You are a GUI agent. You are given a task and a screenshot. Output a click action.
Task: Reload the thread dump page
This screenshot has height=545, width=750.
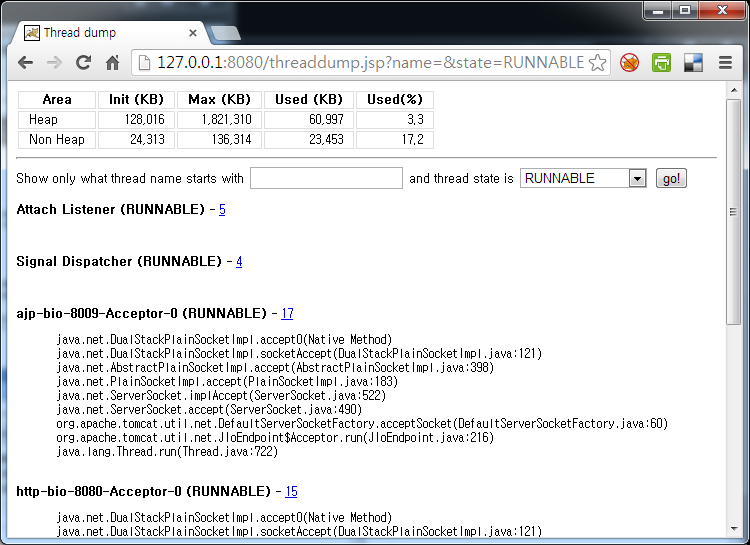click(83, 62)
